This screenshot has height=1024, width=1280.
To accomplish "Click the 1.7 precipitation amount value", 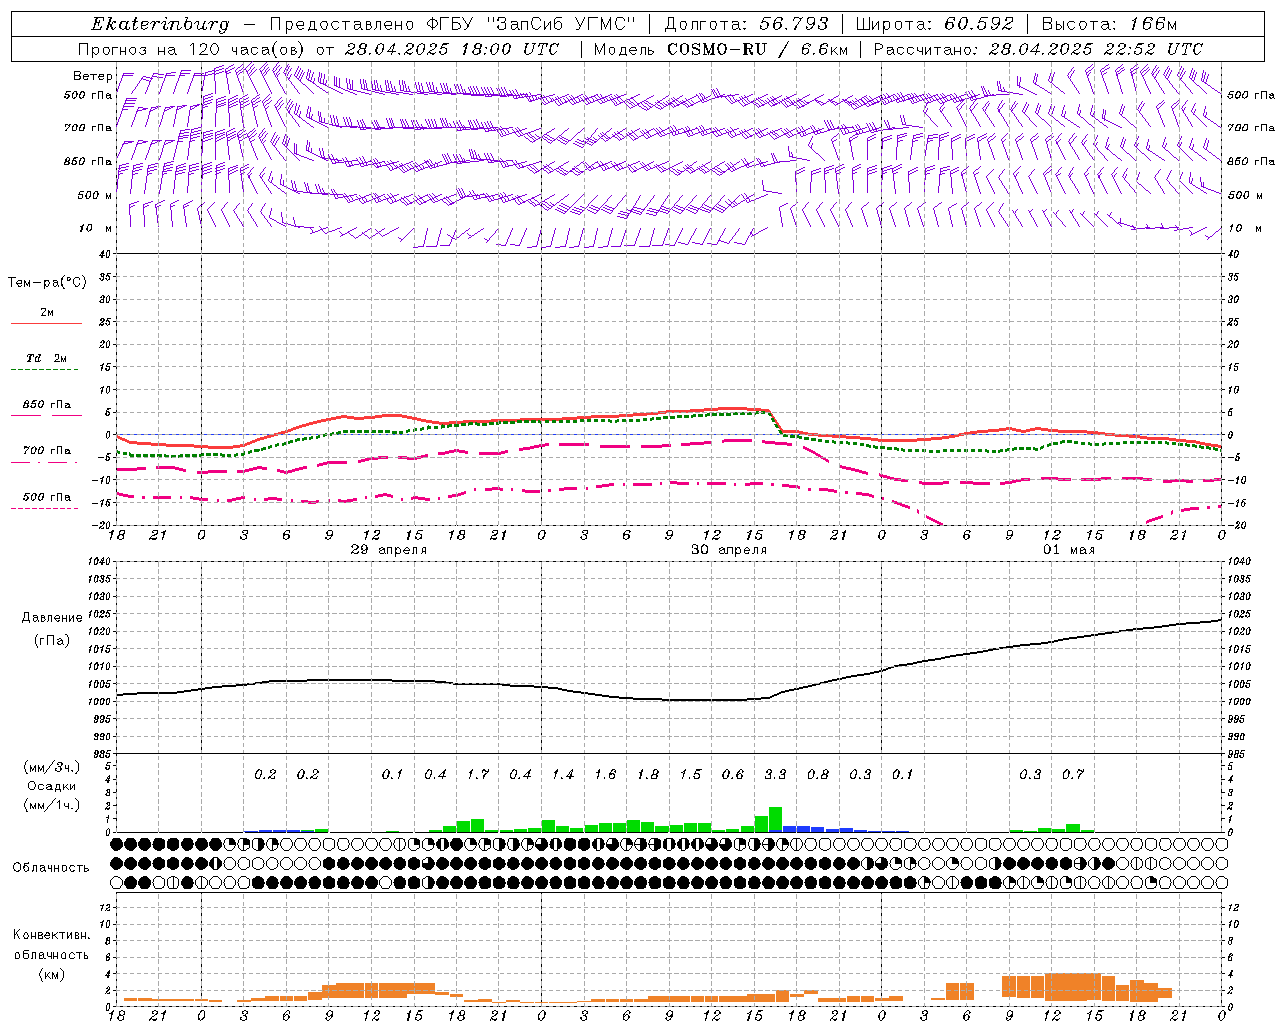I will pos(478,774).
